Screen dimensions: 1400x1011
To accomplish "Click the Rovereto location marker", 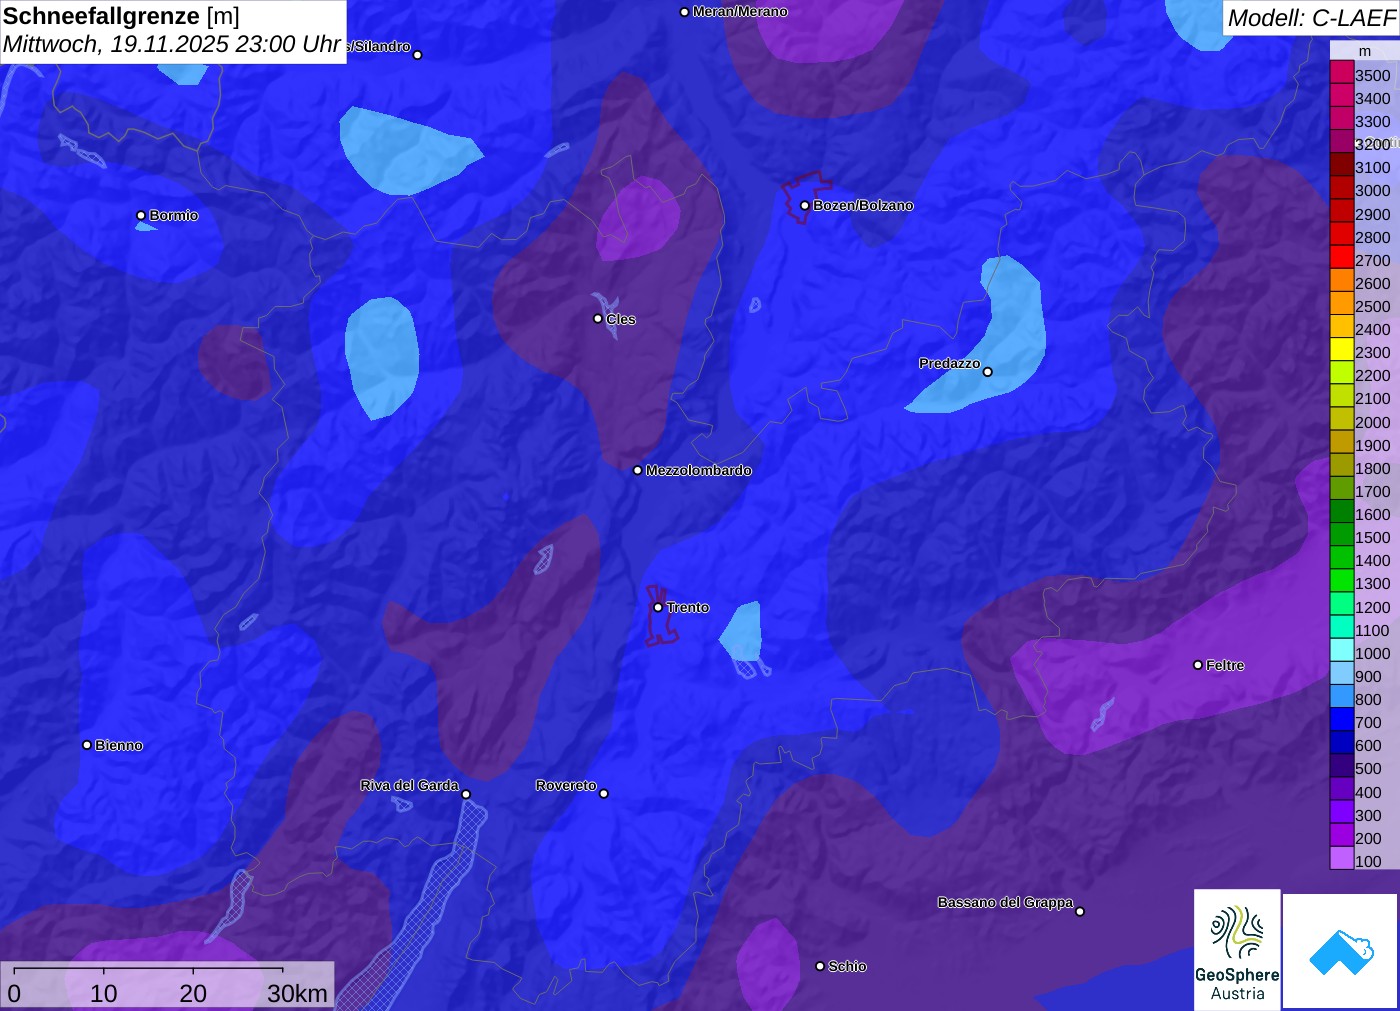I will pos(604,794).
